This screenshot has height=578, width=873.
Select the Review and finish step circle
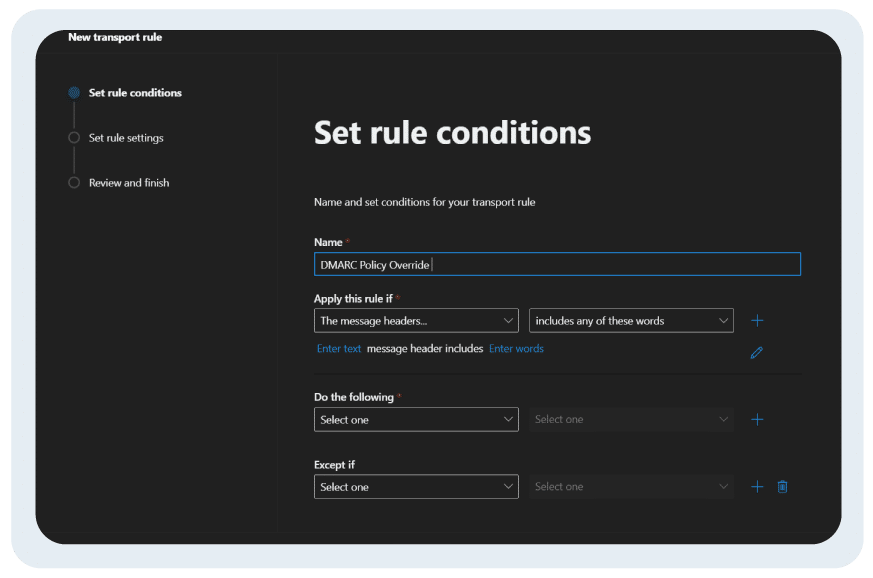click(74, 183)
